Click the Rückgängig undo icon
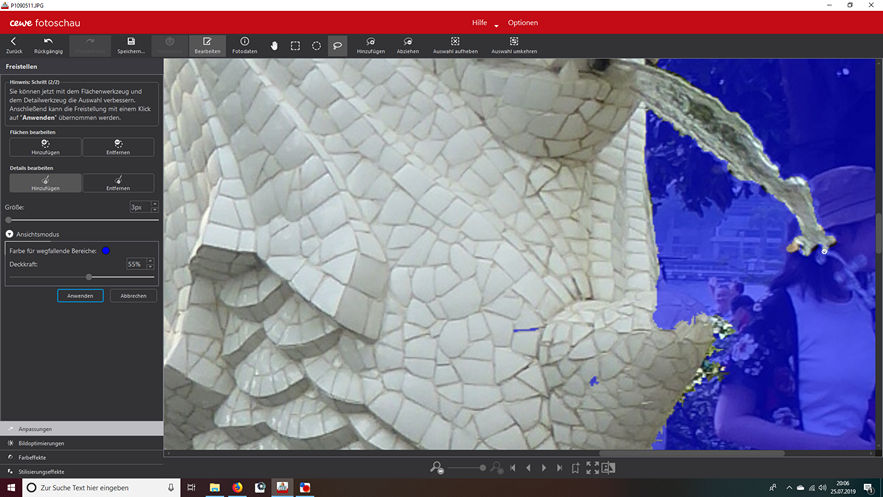Viewport: 883px width, 497px height. (x=48, y=42)
